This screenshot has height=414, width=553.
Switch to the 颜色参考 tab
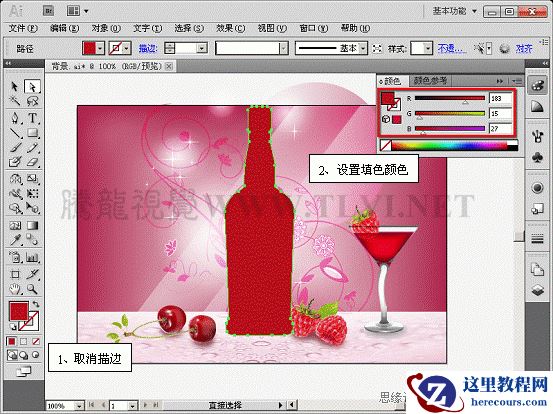430,81
